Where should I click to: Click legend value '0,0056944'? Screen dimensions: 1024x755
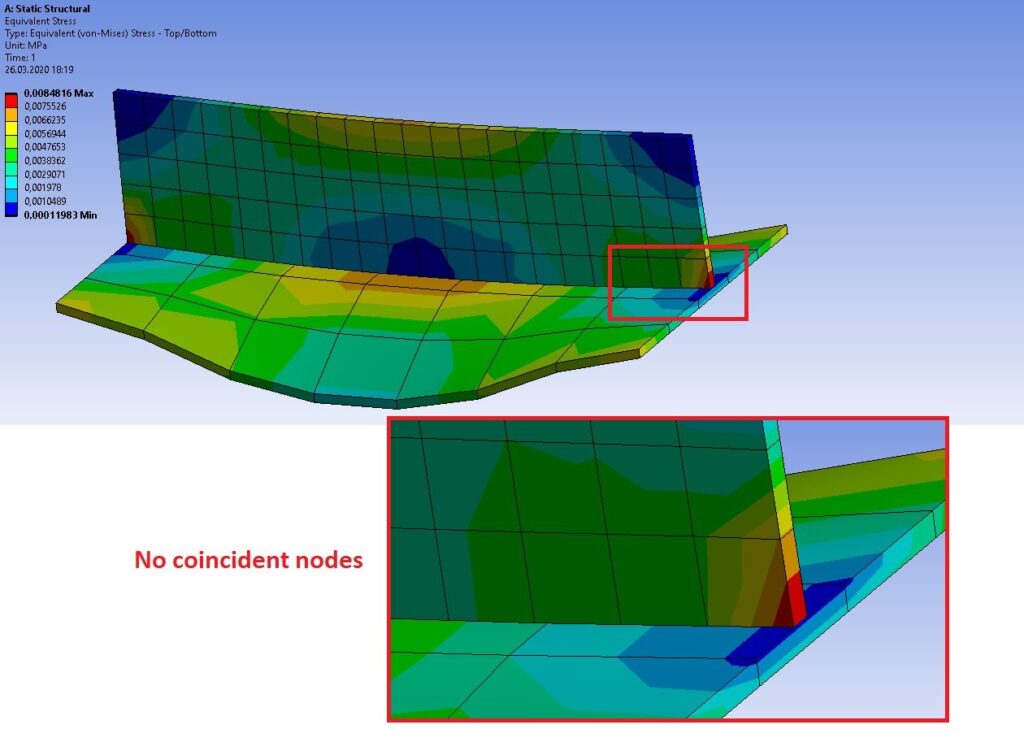(45, 134)
